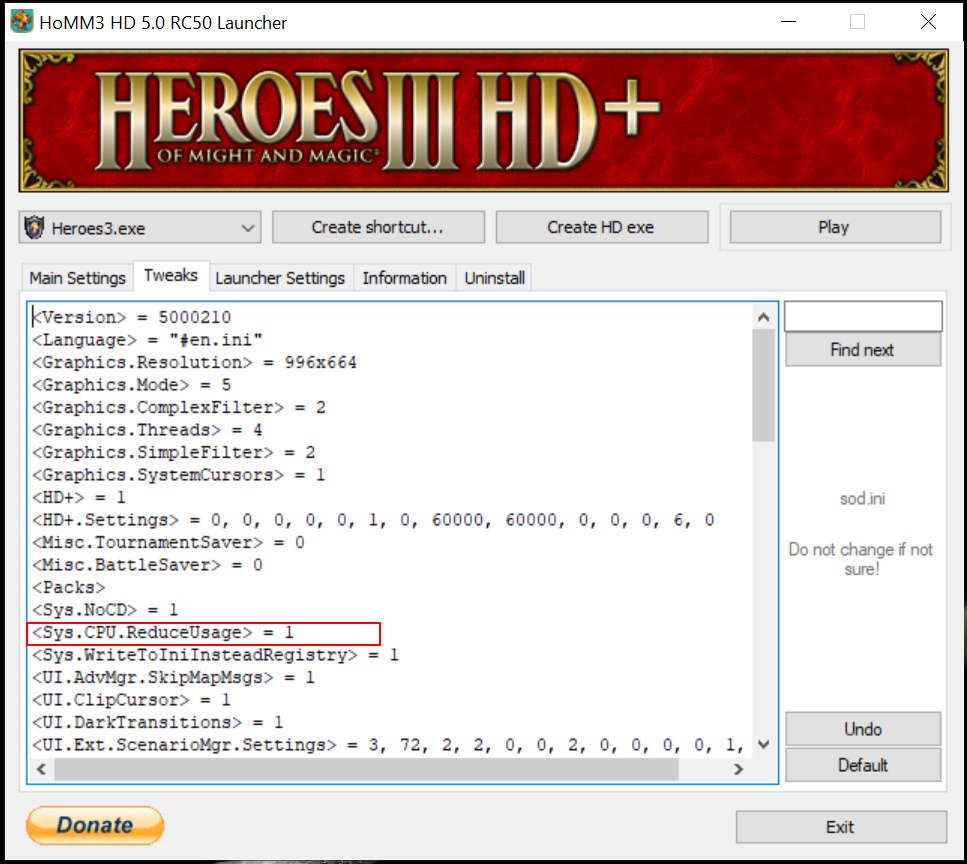Click Create shortcut... button
This screenshot has height=864, width=967.
coord(378,227)
